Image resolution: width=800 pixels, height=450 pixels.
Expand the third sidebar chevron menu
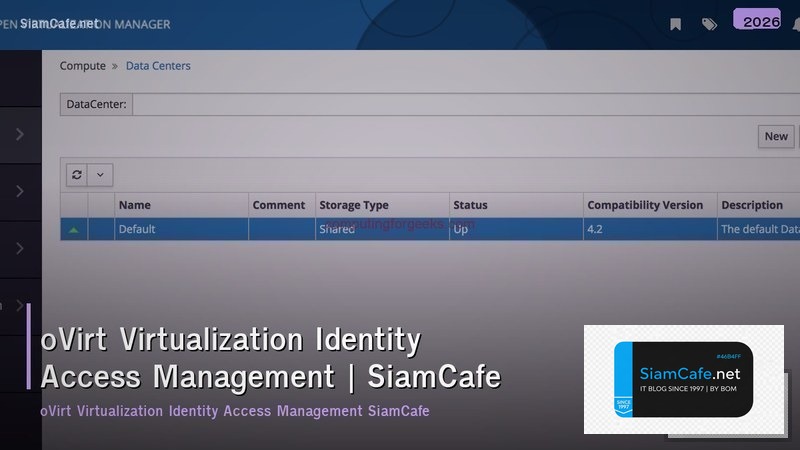tap(20, 248)
